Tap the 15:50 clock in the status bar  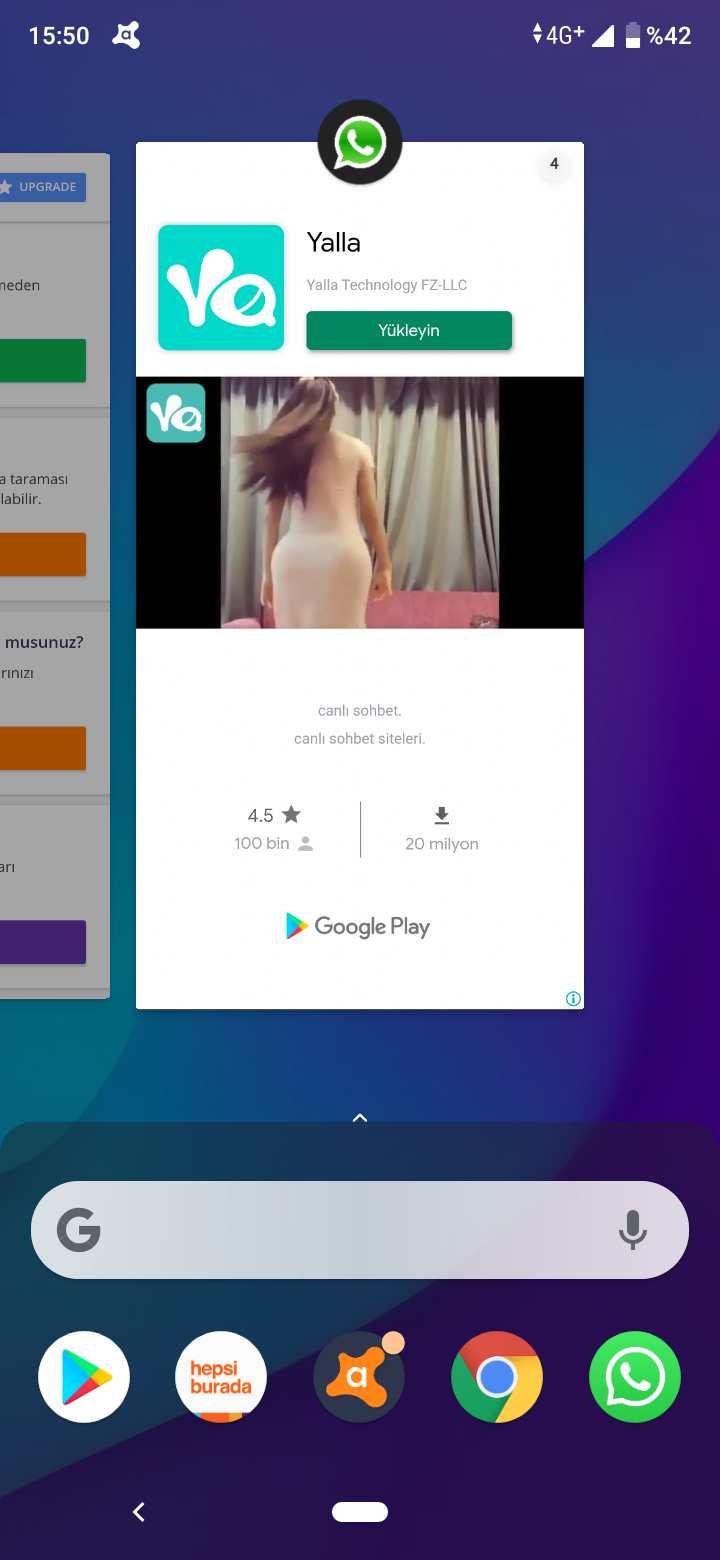tap(59, 36)
